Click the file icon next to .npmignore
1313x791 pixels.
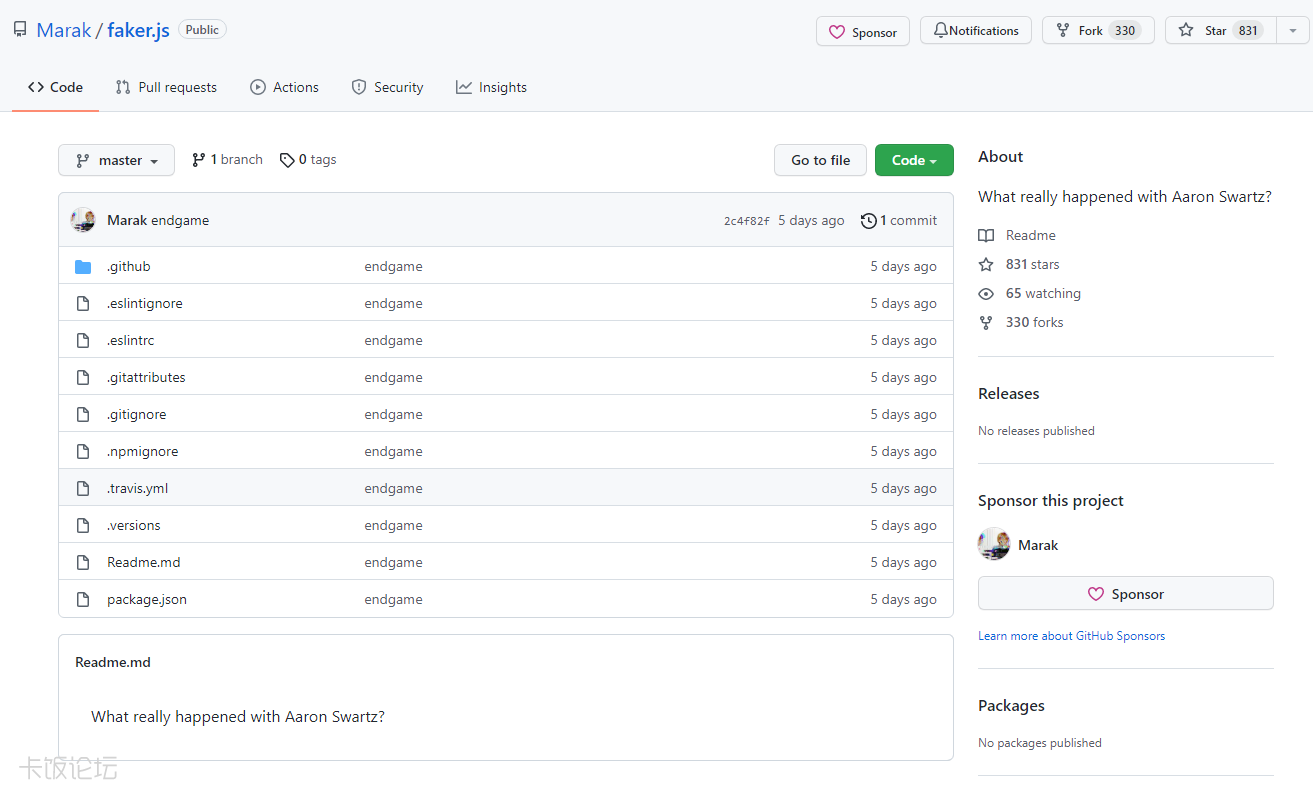coord(83,452)
